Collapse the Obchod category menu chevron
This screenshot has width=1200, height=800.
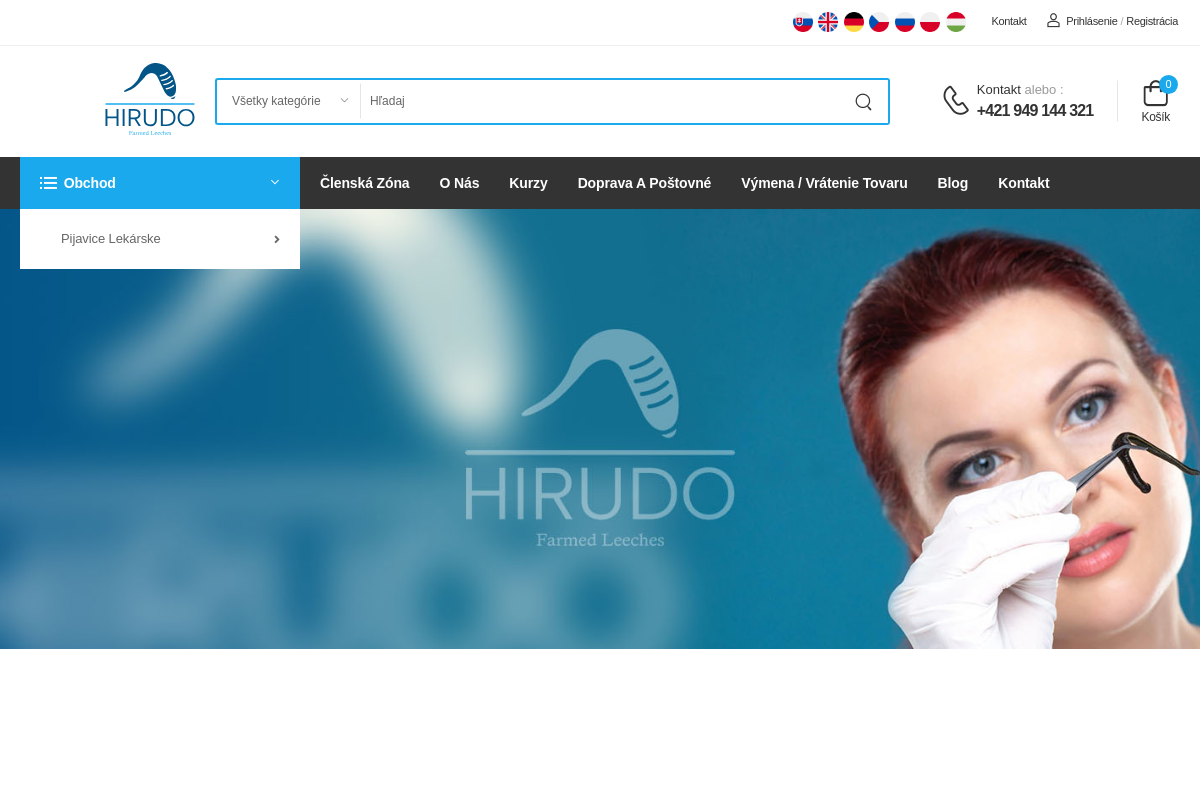pos(274,183)
